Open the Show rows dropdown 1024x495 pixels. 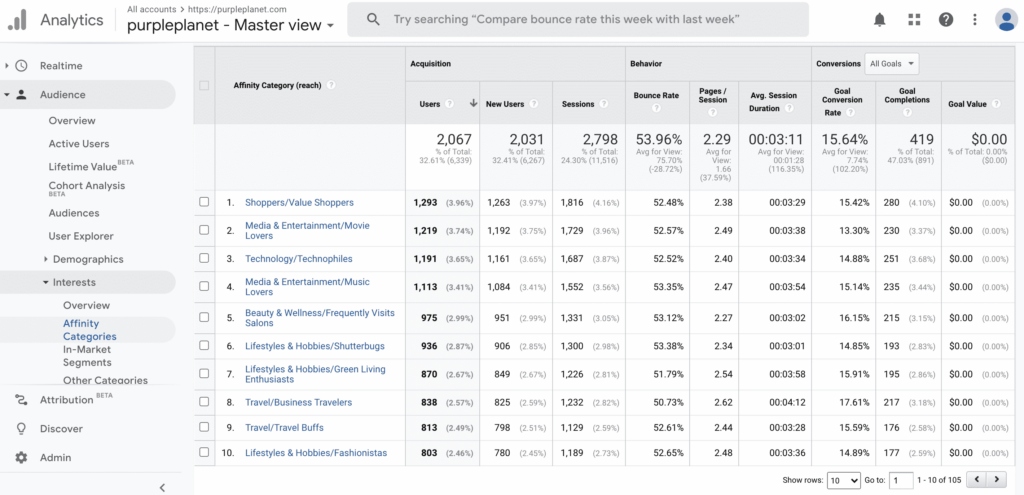coord(844,480)
